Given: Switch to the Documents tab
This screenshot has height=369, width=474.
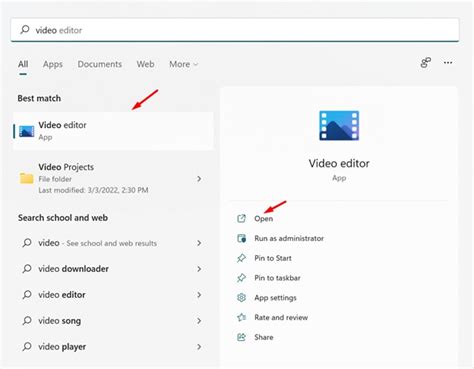Looking at the screenshot, I should click(100, 64).
